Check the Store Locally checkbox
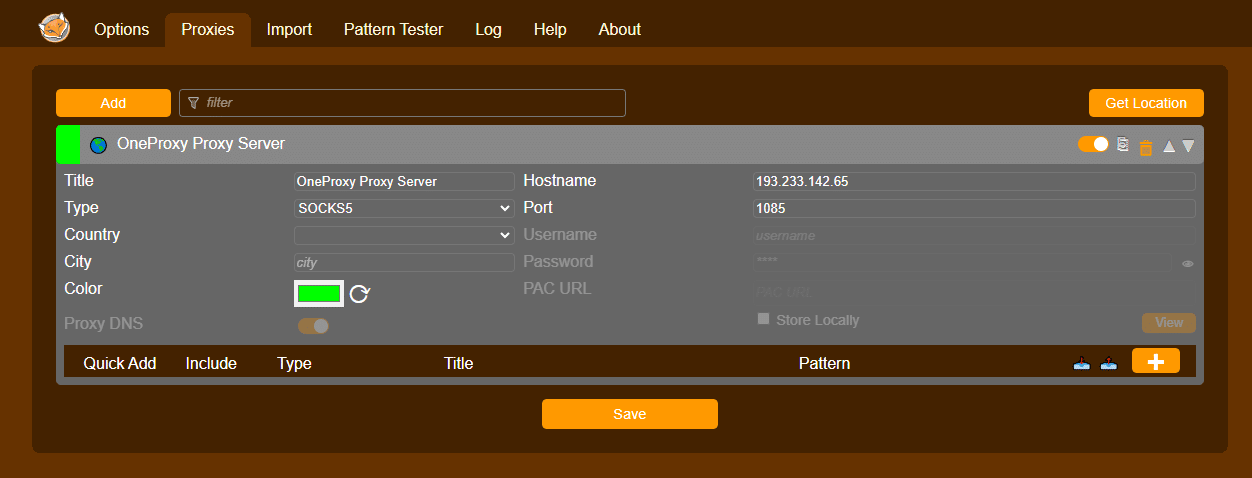 [x=764, y=319]
